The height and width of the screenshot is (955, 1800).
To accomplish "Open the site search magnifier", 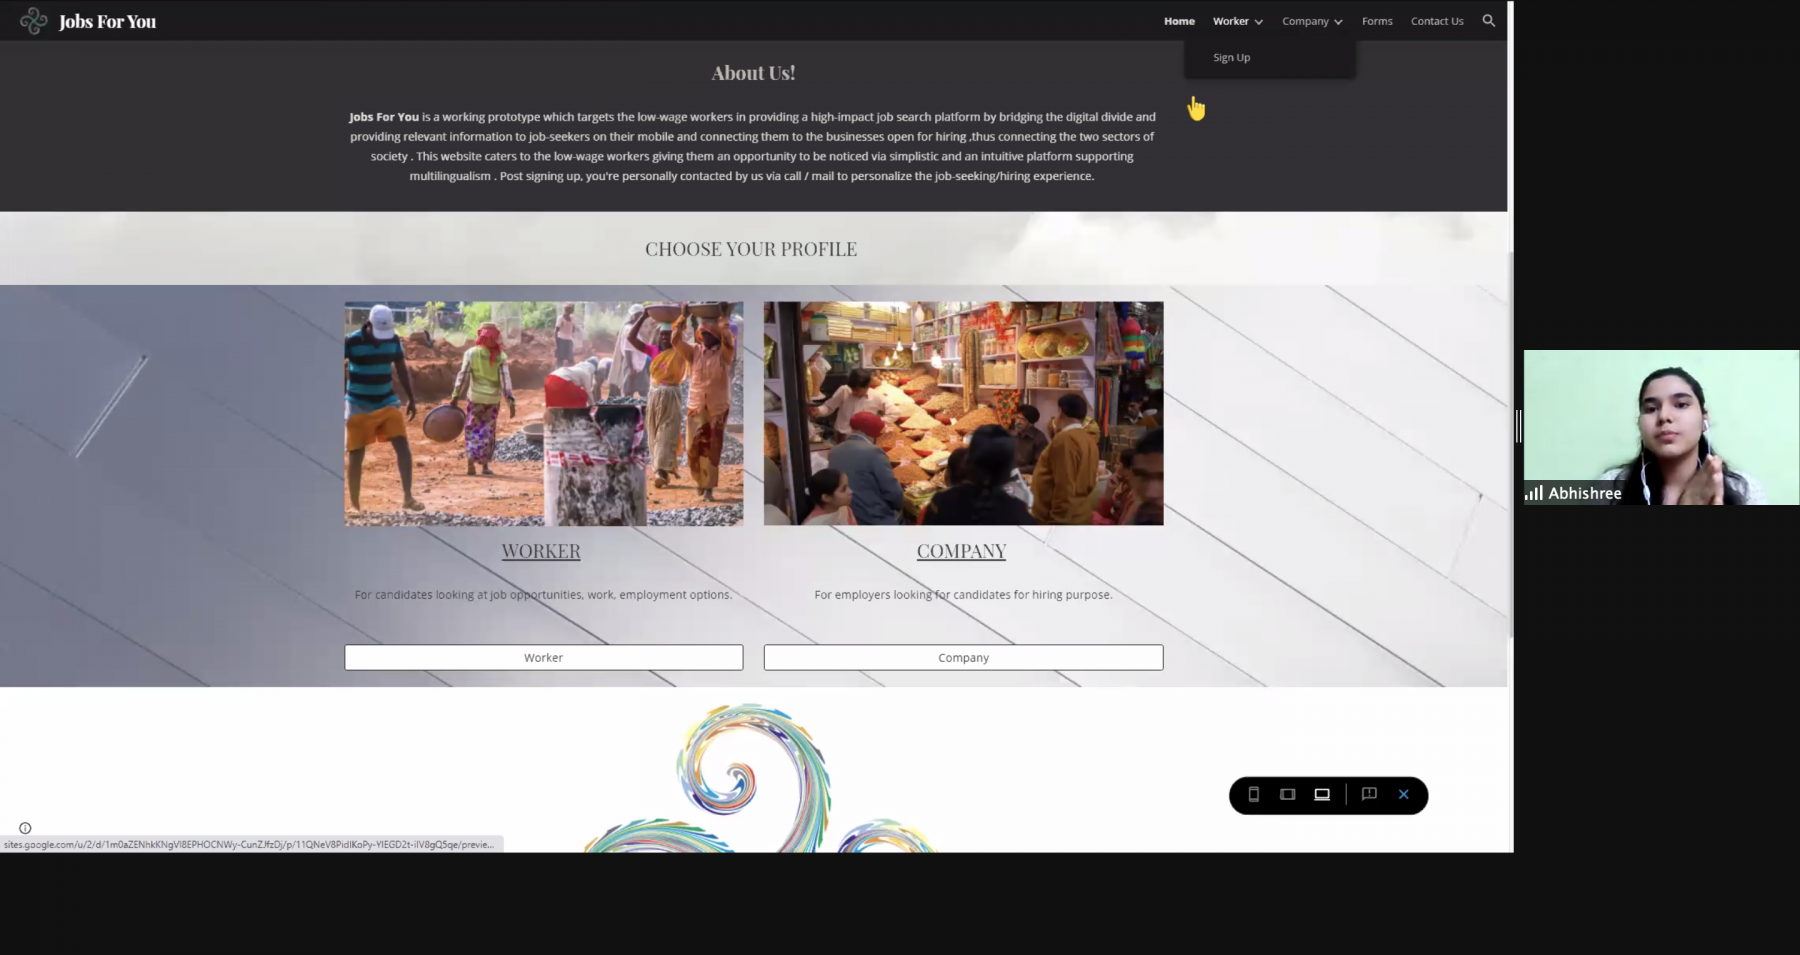I will [1488, 21].
